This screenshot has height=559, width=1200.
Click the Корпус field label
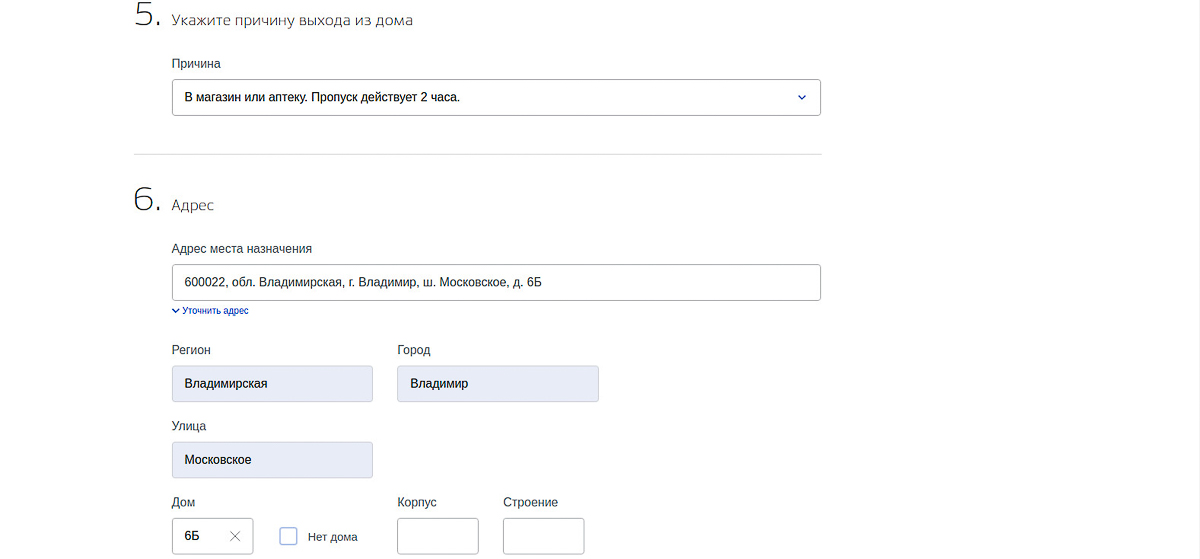(417, 502)
